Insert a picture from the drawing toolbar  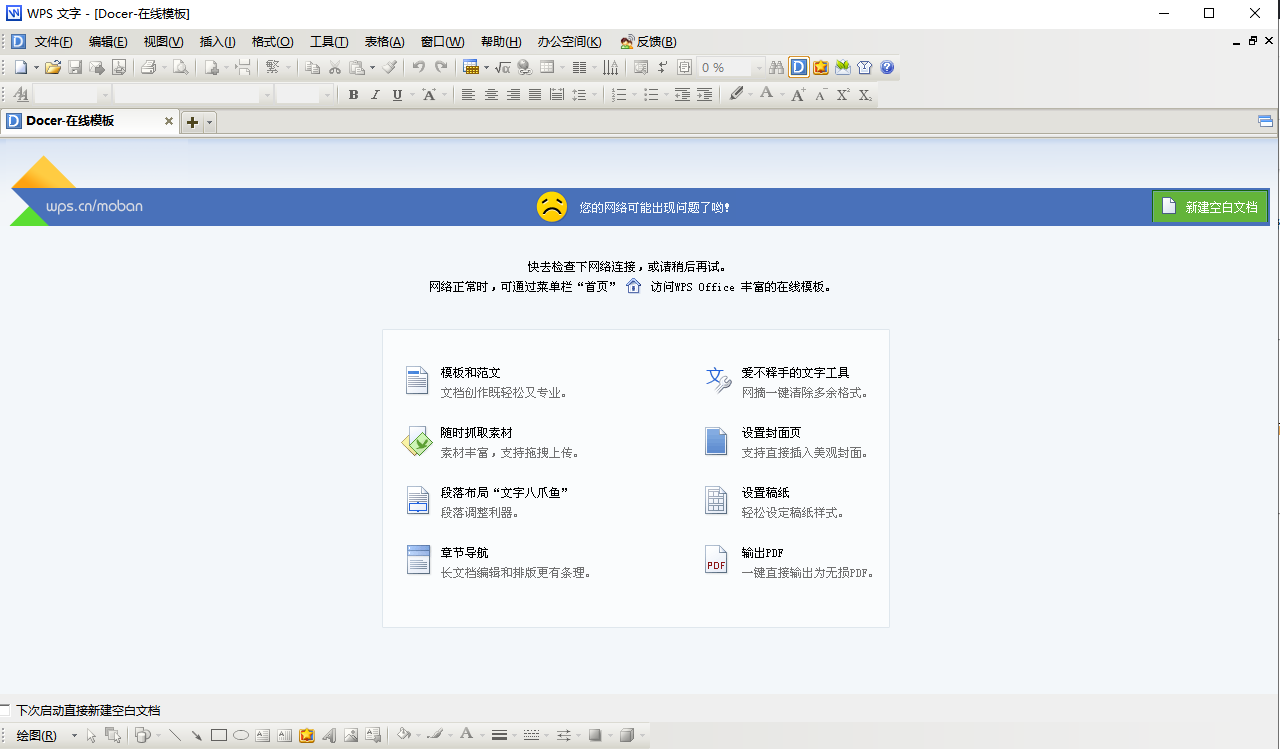point(351,735)
